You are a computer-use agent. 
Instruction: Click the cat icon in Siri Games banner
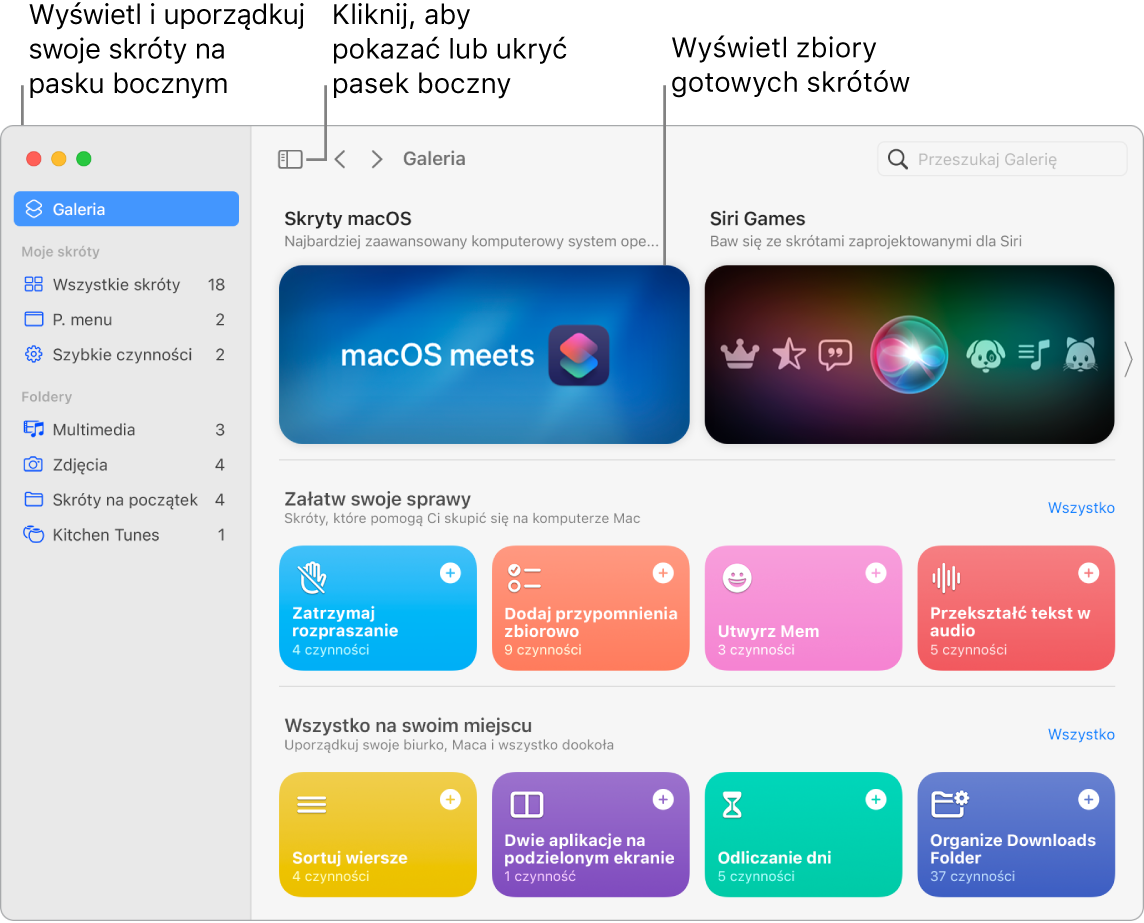point(1081,355)
